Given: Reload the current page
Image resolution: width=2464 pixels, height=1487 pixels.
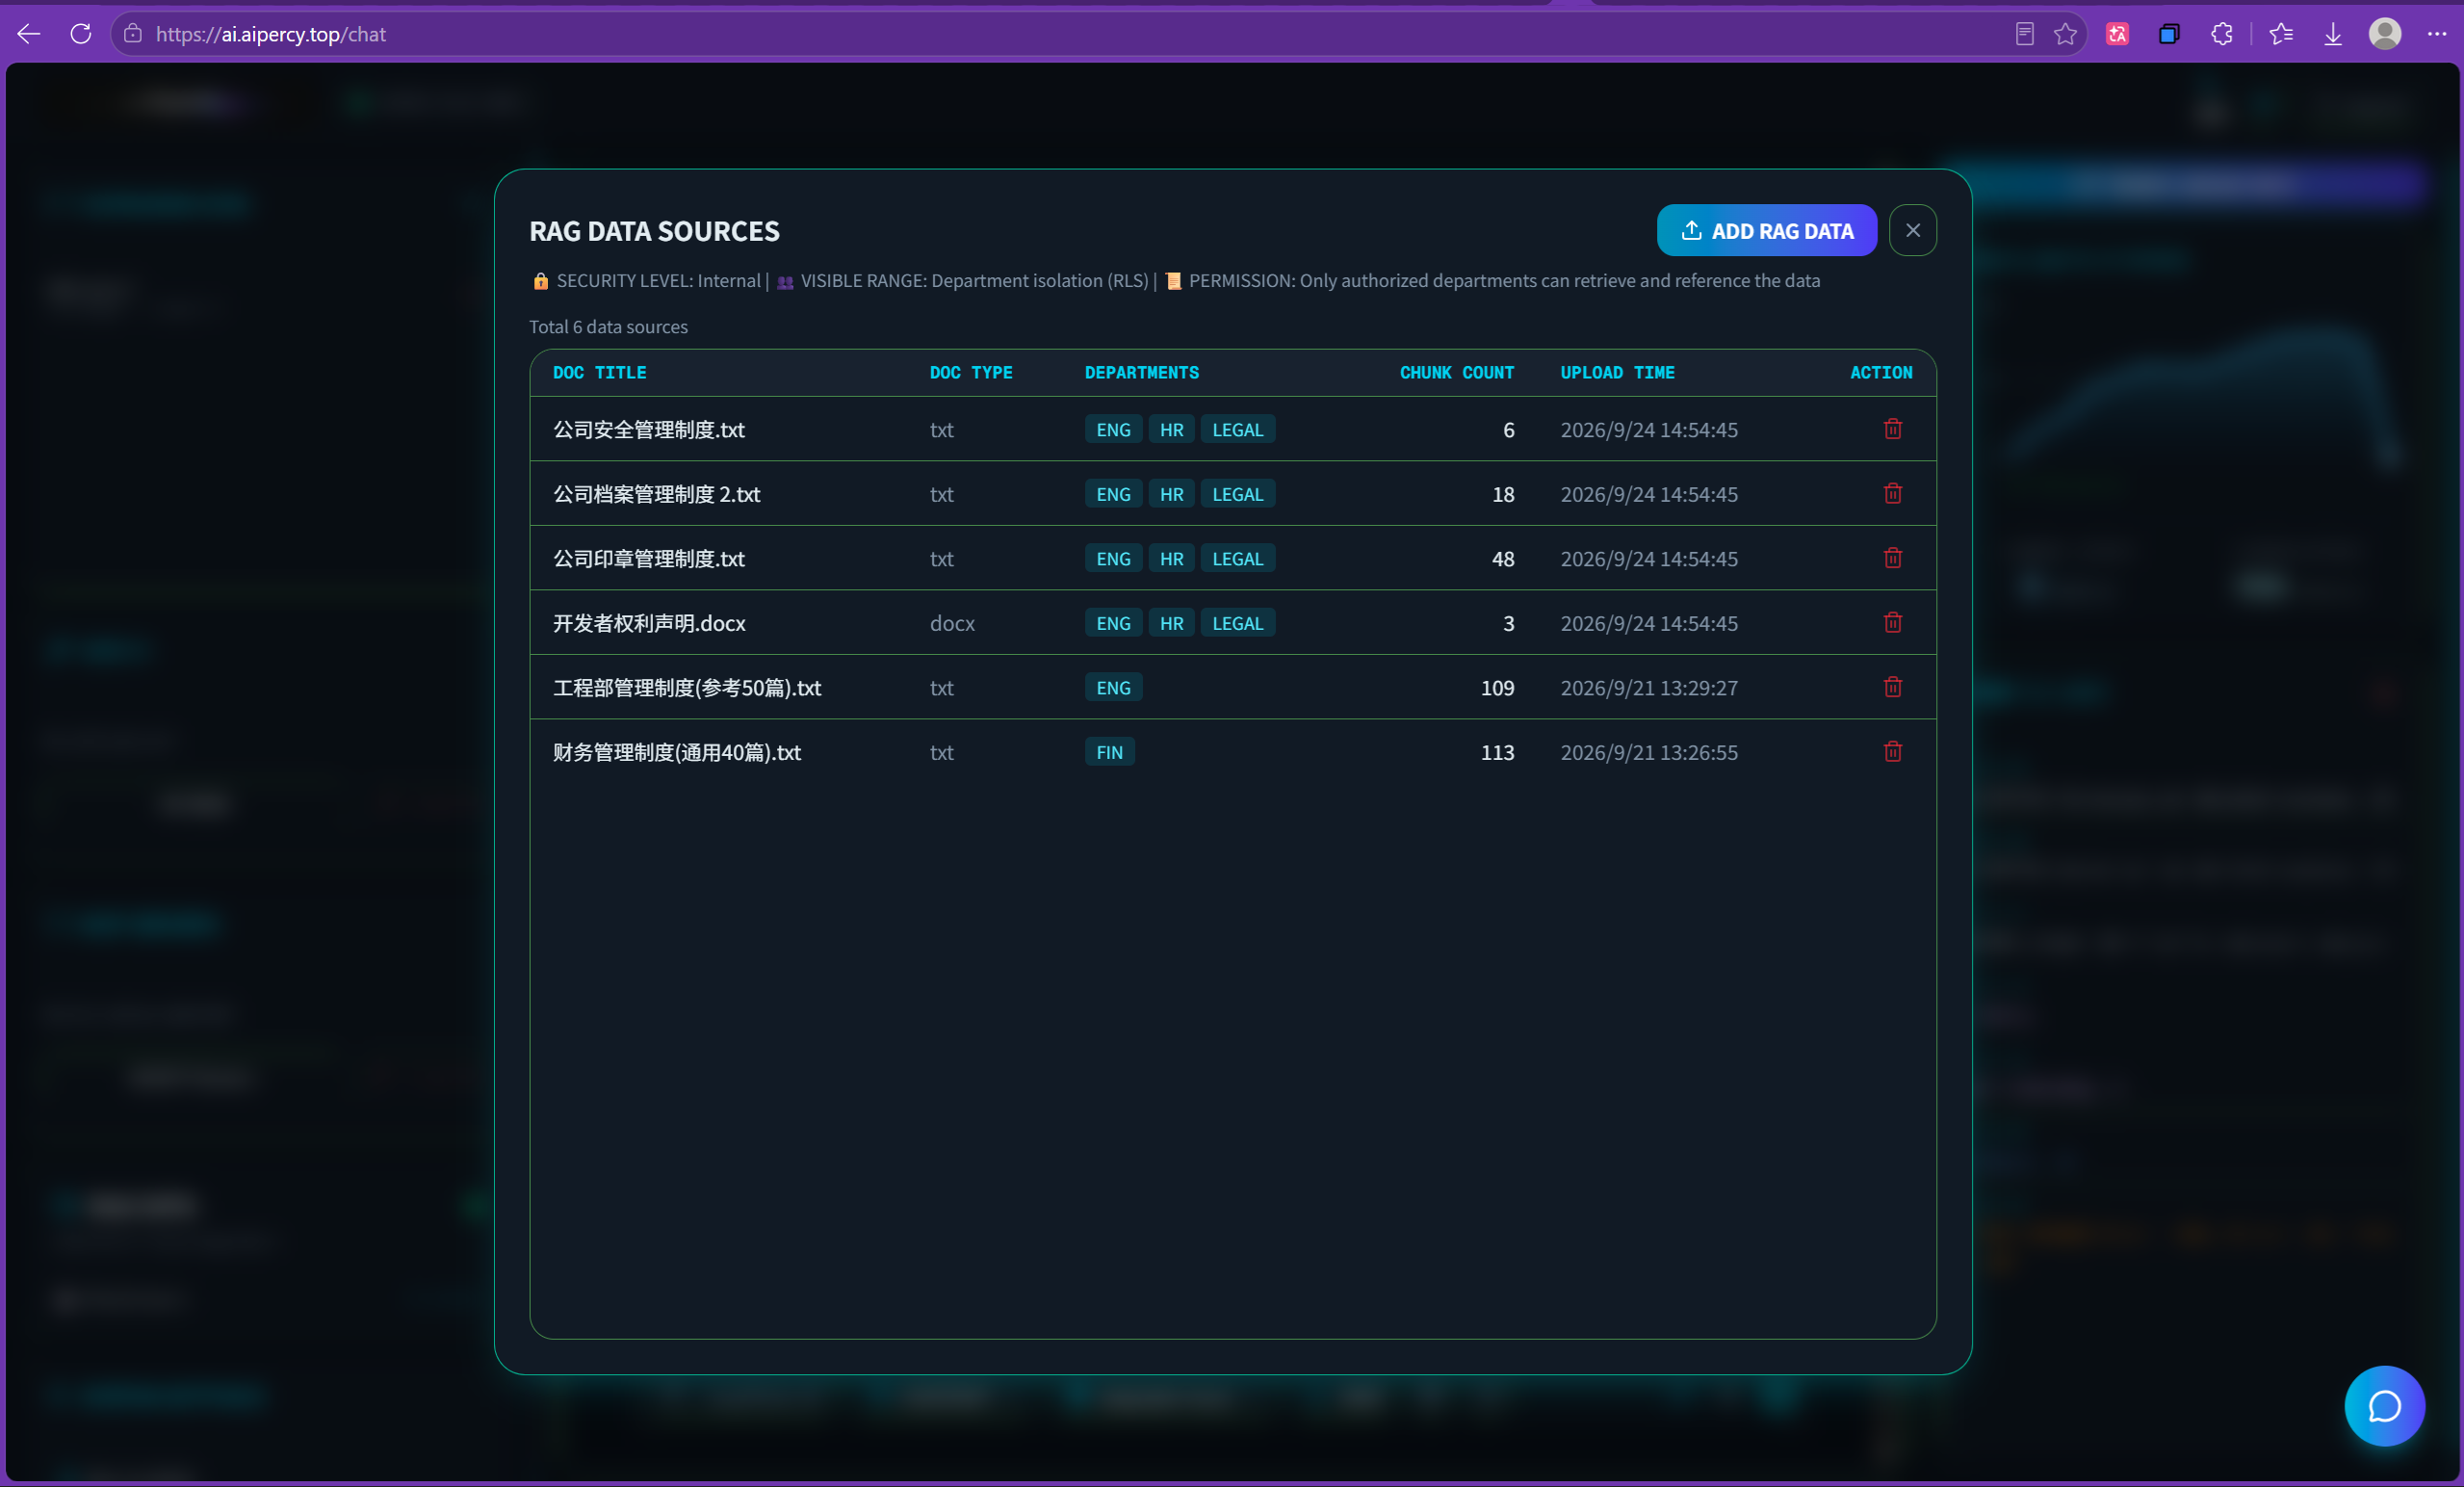Looking at the screenshot, I should pos(81,34).
